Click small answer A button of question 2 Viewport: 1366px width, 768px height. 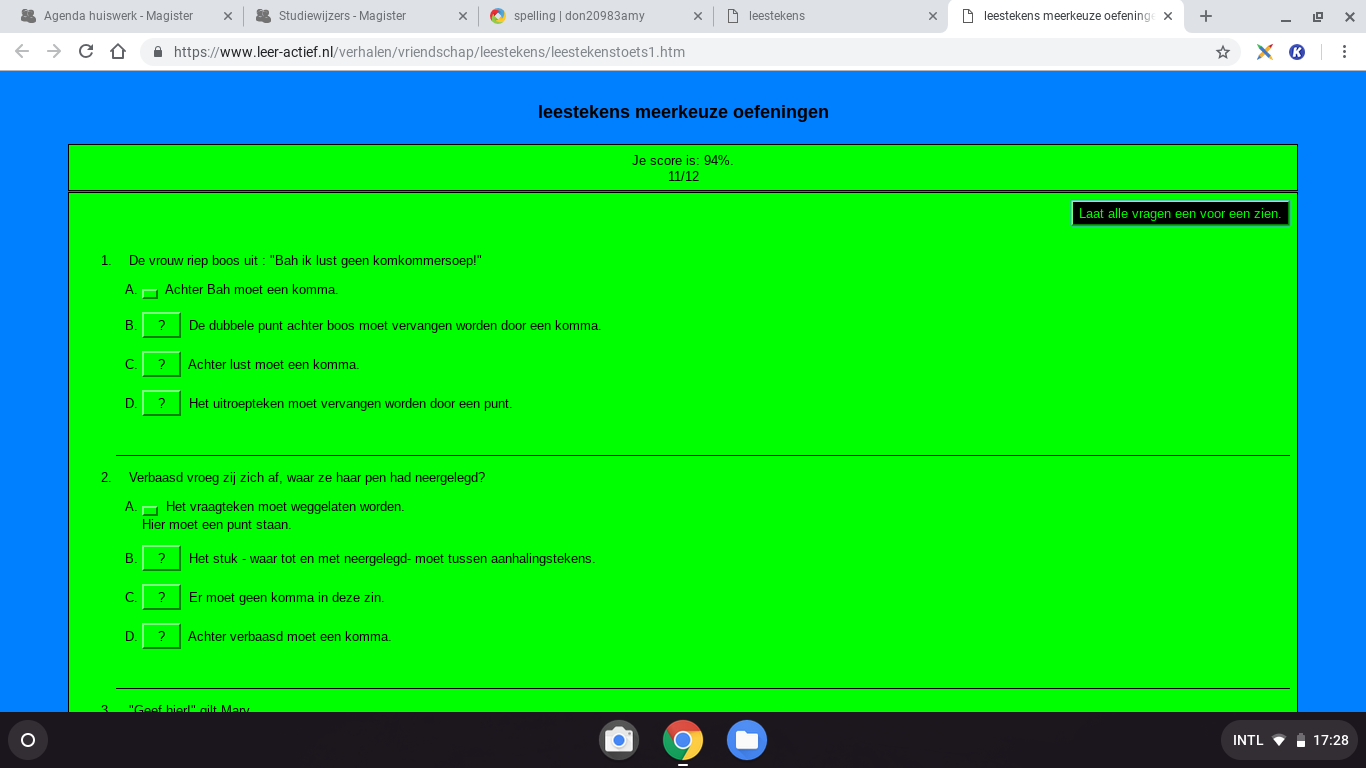tap(150, 510)
